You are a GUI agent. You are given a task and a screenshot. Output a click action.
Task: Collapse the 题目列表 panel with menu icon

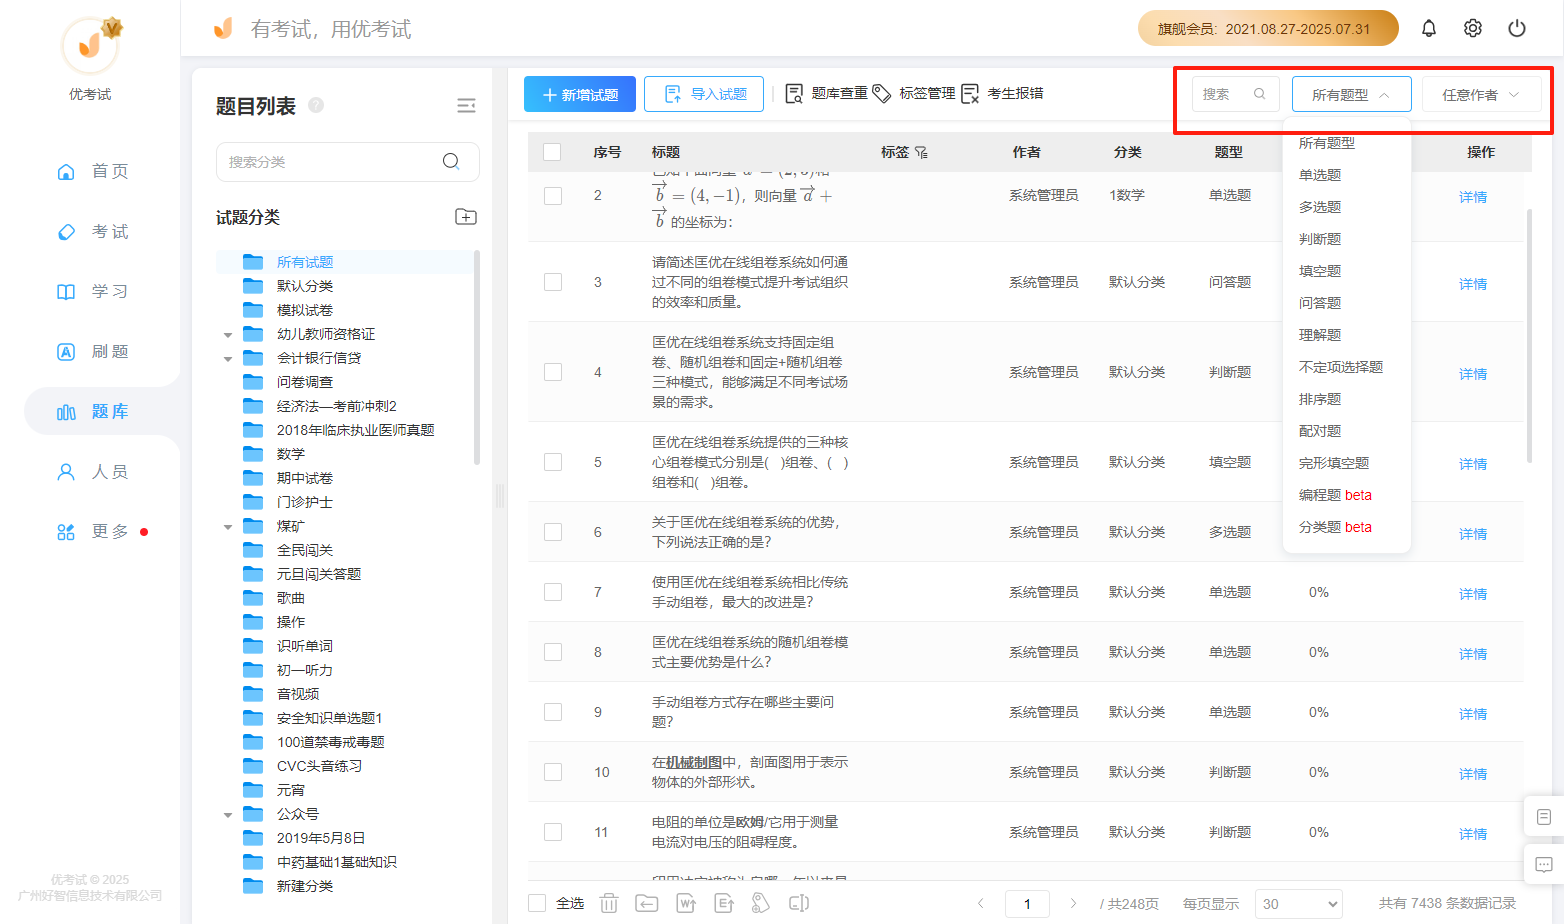(x=466, y=106)
